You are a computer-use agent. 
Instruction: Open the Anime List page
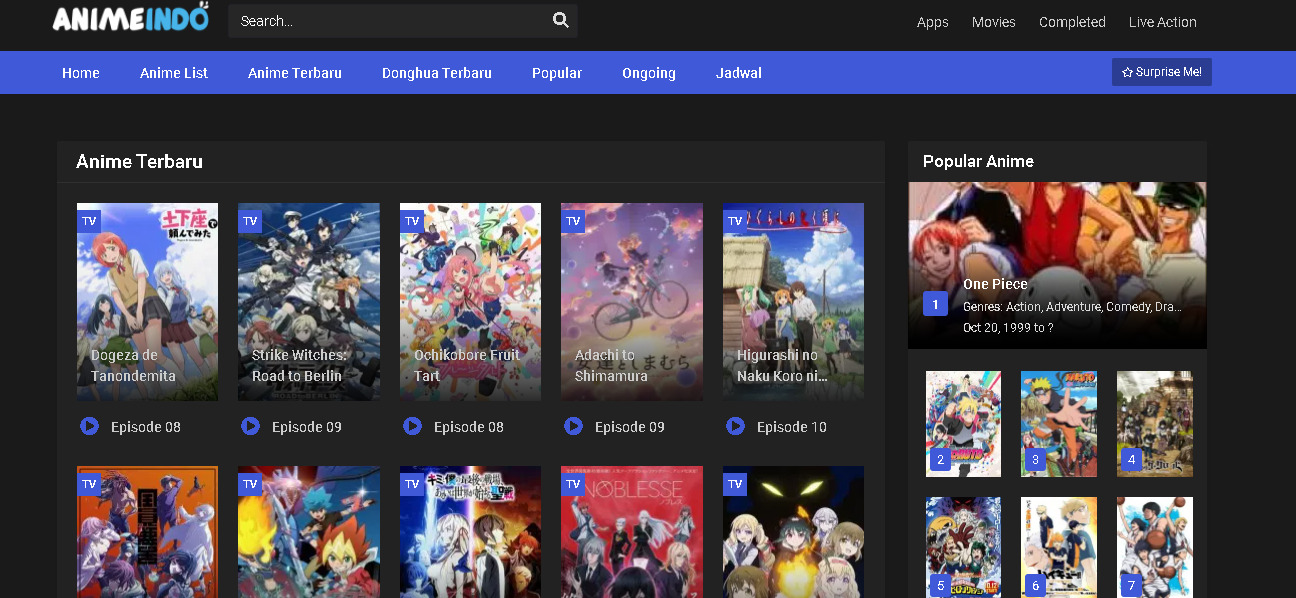174,73
